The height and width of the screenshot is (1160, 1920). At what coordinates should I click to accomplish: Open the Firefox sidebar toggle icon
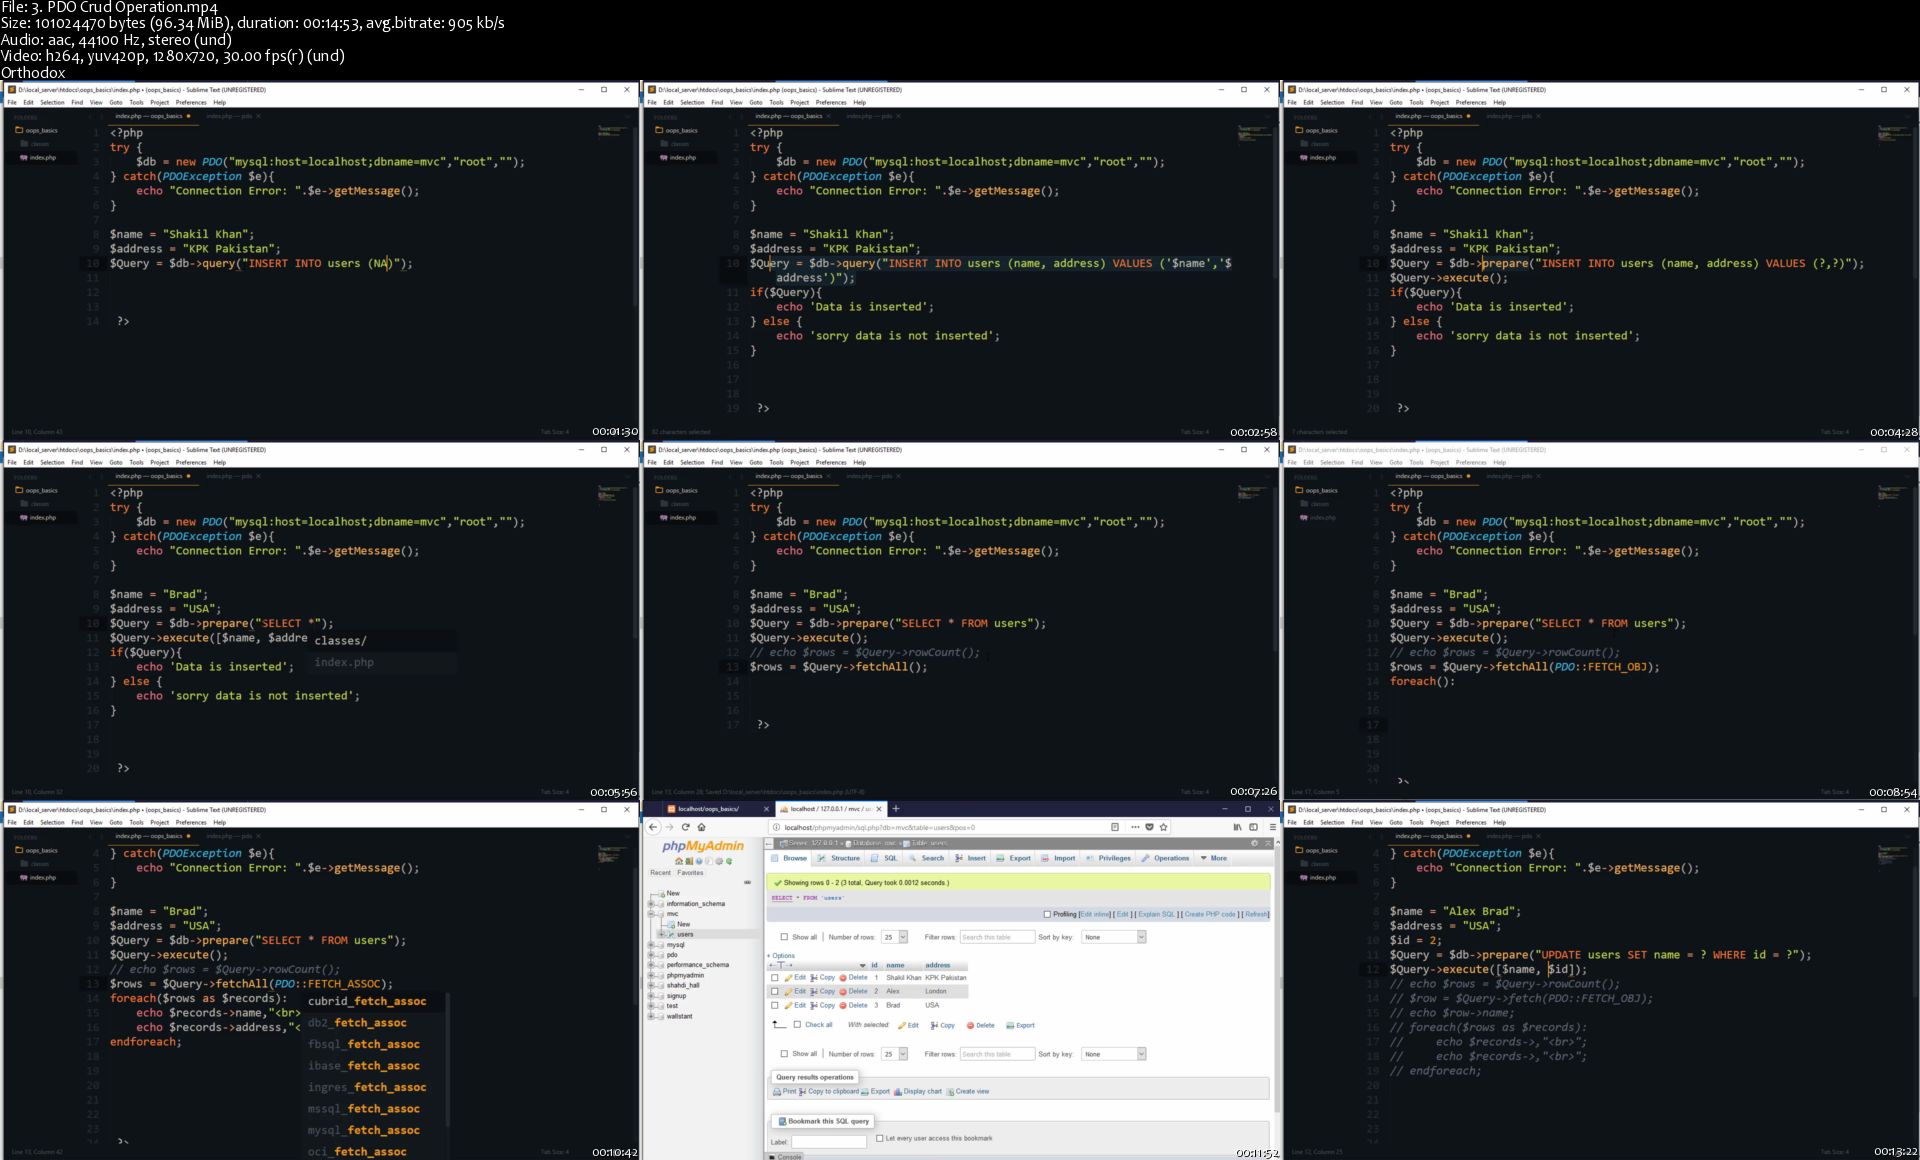pos(1253,827)
